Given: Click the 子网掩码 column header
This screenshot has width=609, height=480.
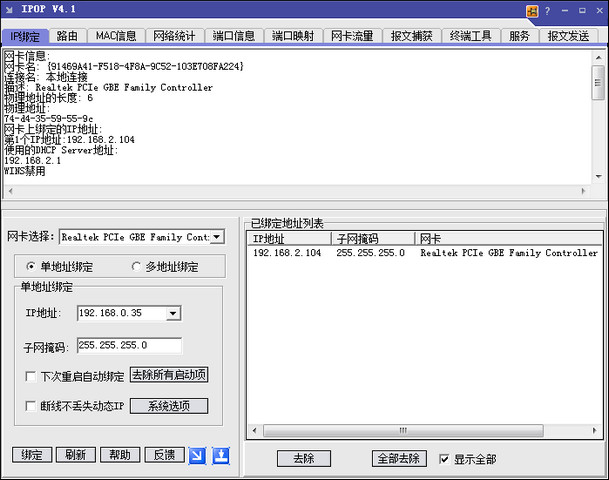Looking at the screenshot, I should (x=373, y=238).
